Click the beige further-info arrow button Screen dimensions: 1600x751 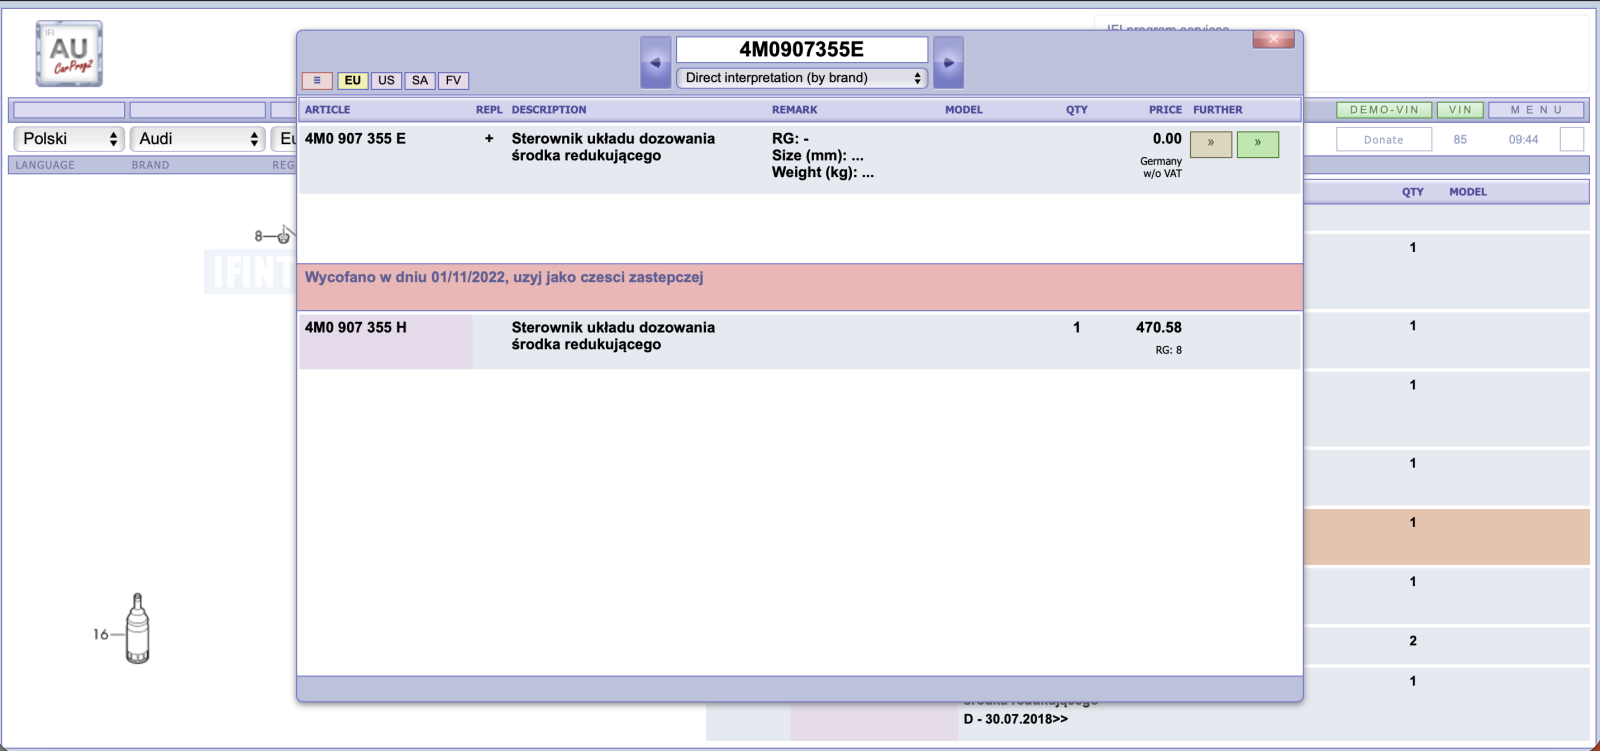click(x=1210, y=144)
